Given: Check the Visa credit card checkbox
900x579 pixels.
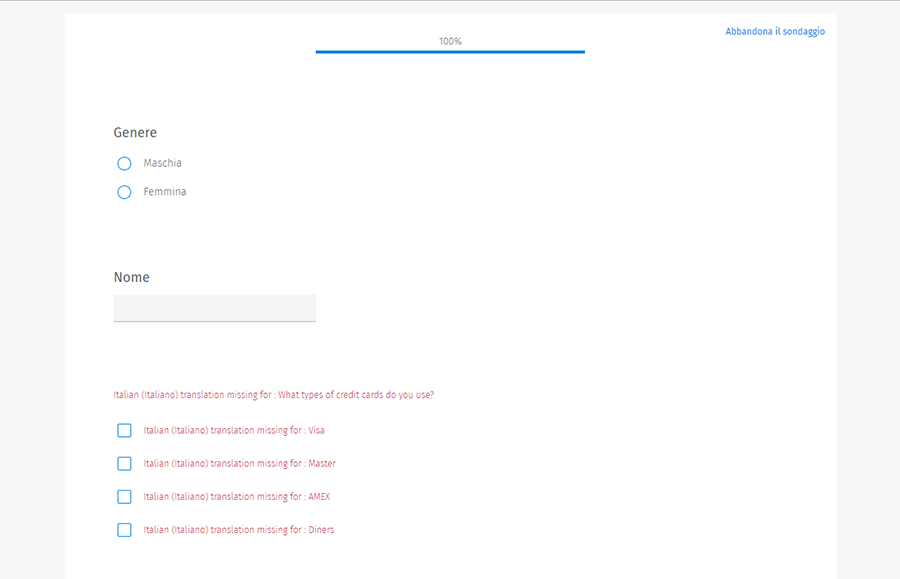Looking at the screenshot, I should pos(124,431).
